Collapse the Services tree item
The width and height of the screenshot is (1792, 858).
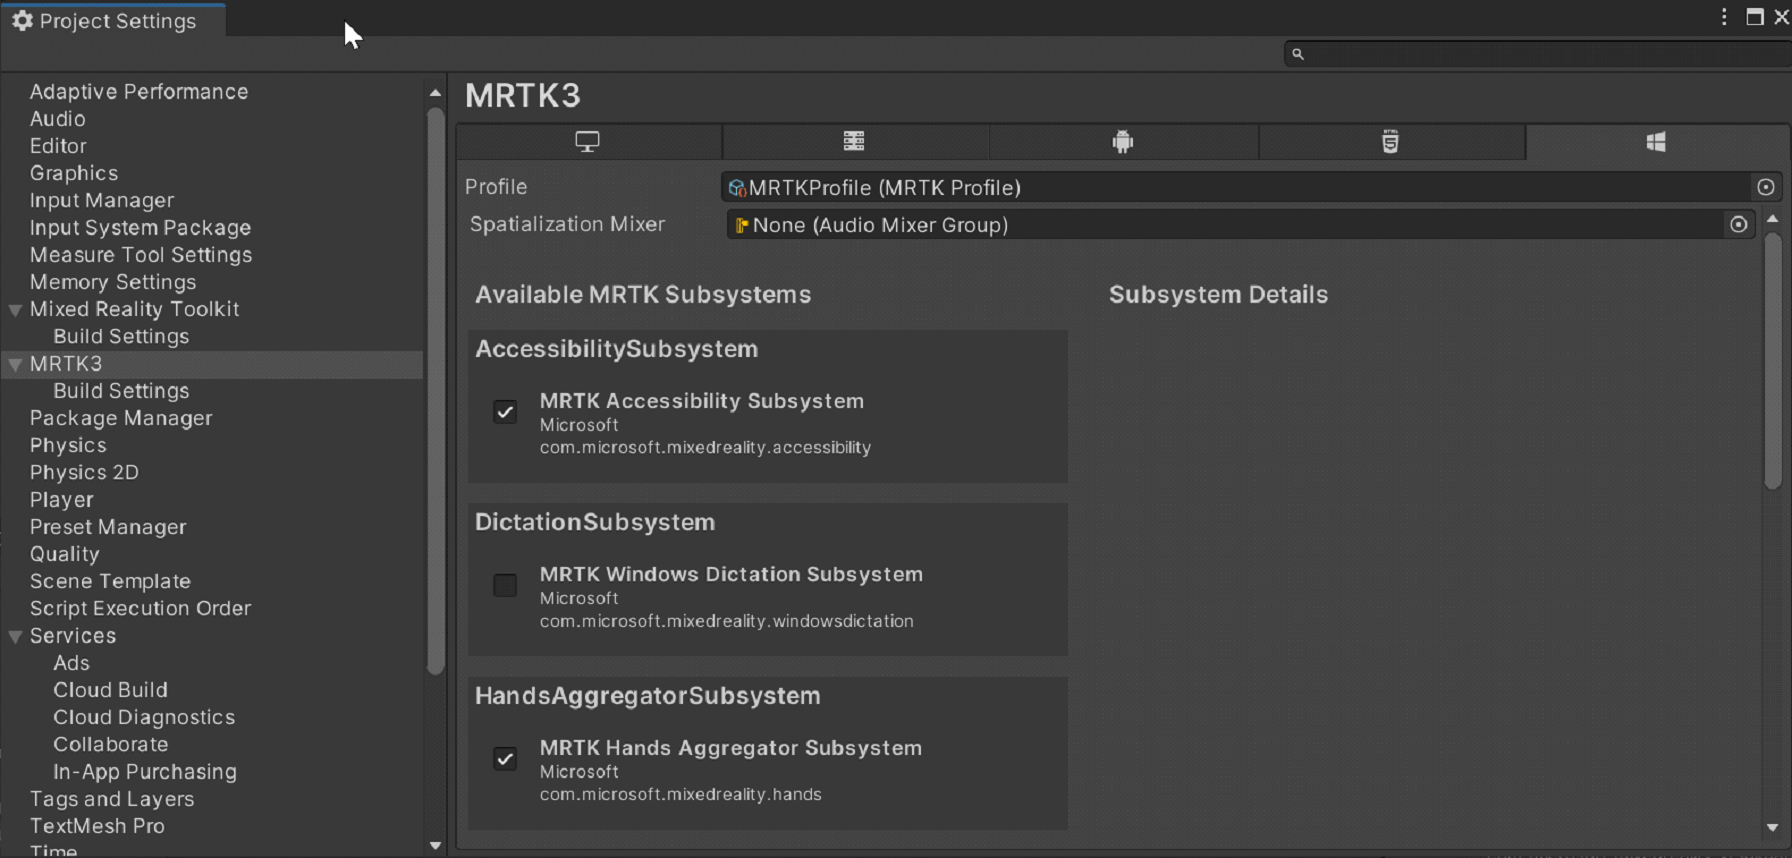15,637
